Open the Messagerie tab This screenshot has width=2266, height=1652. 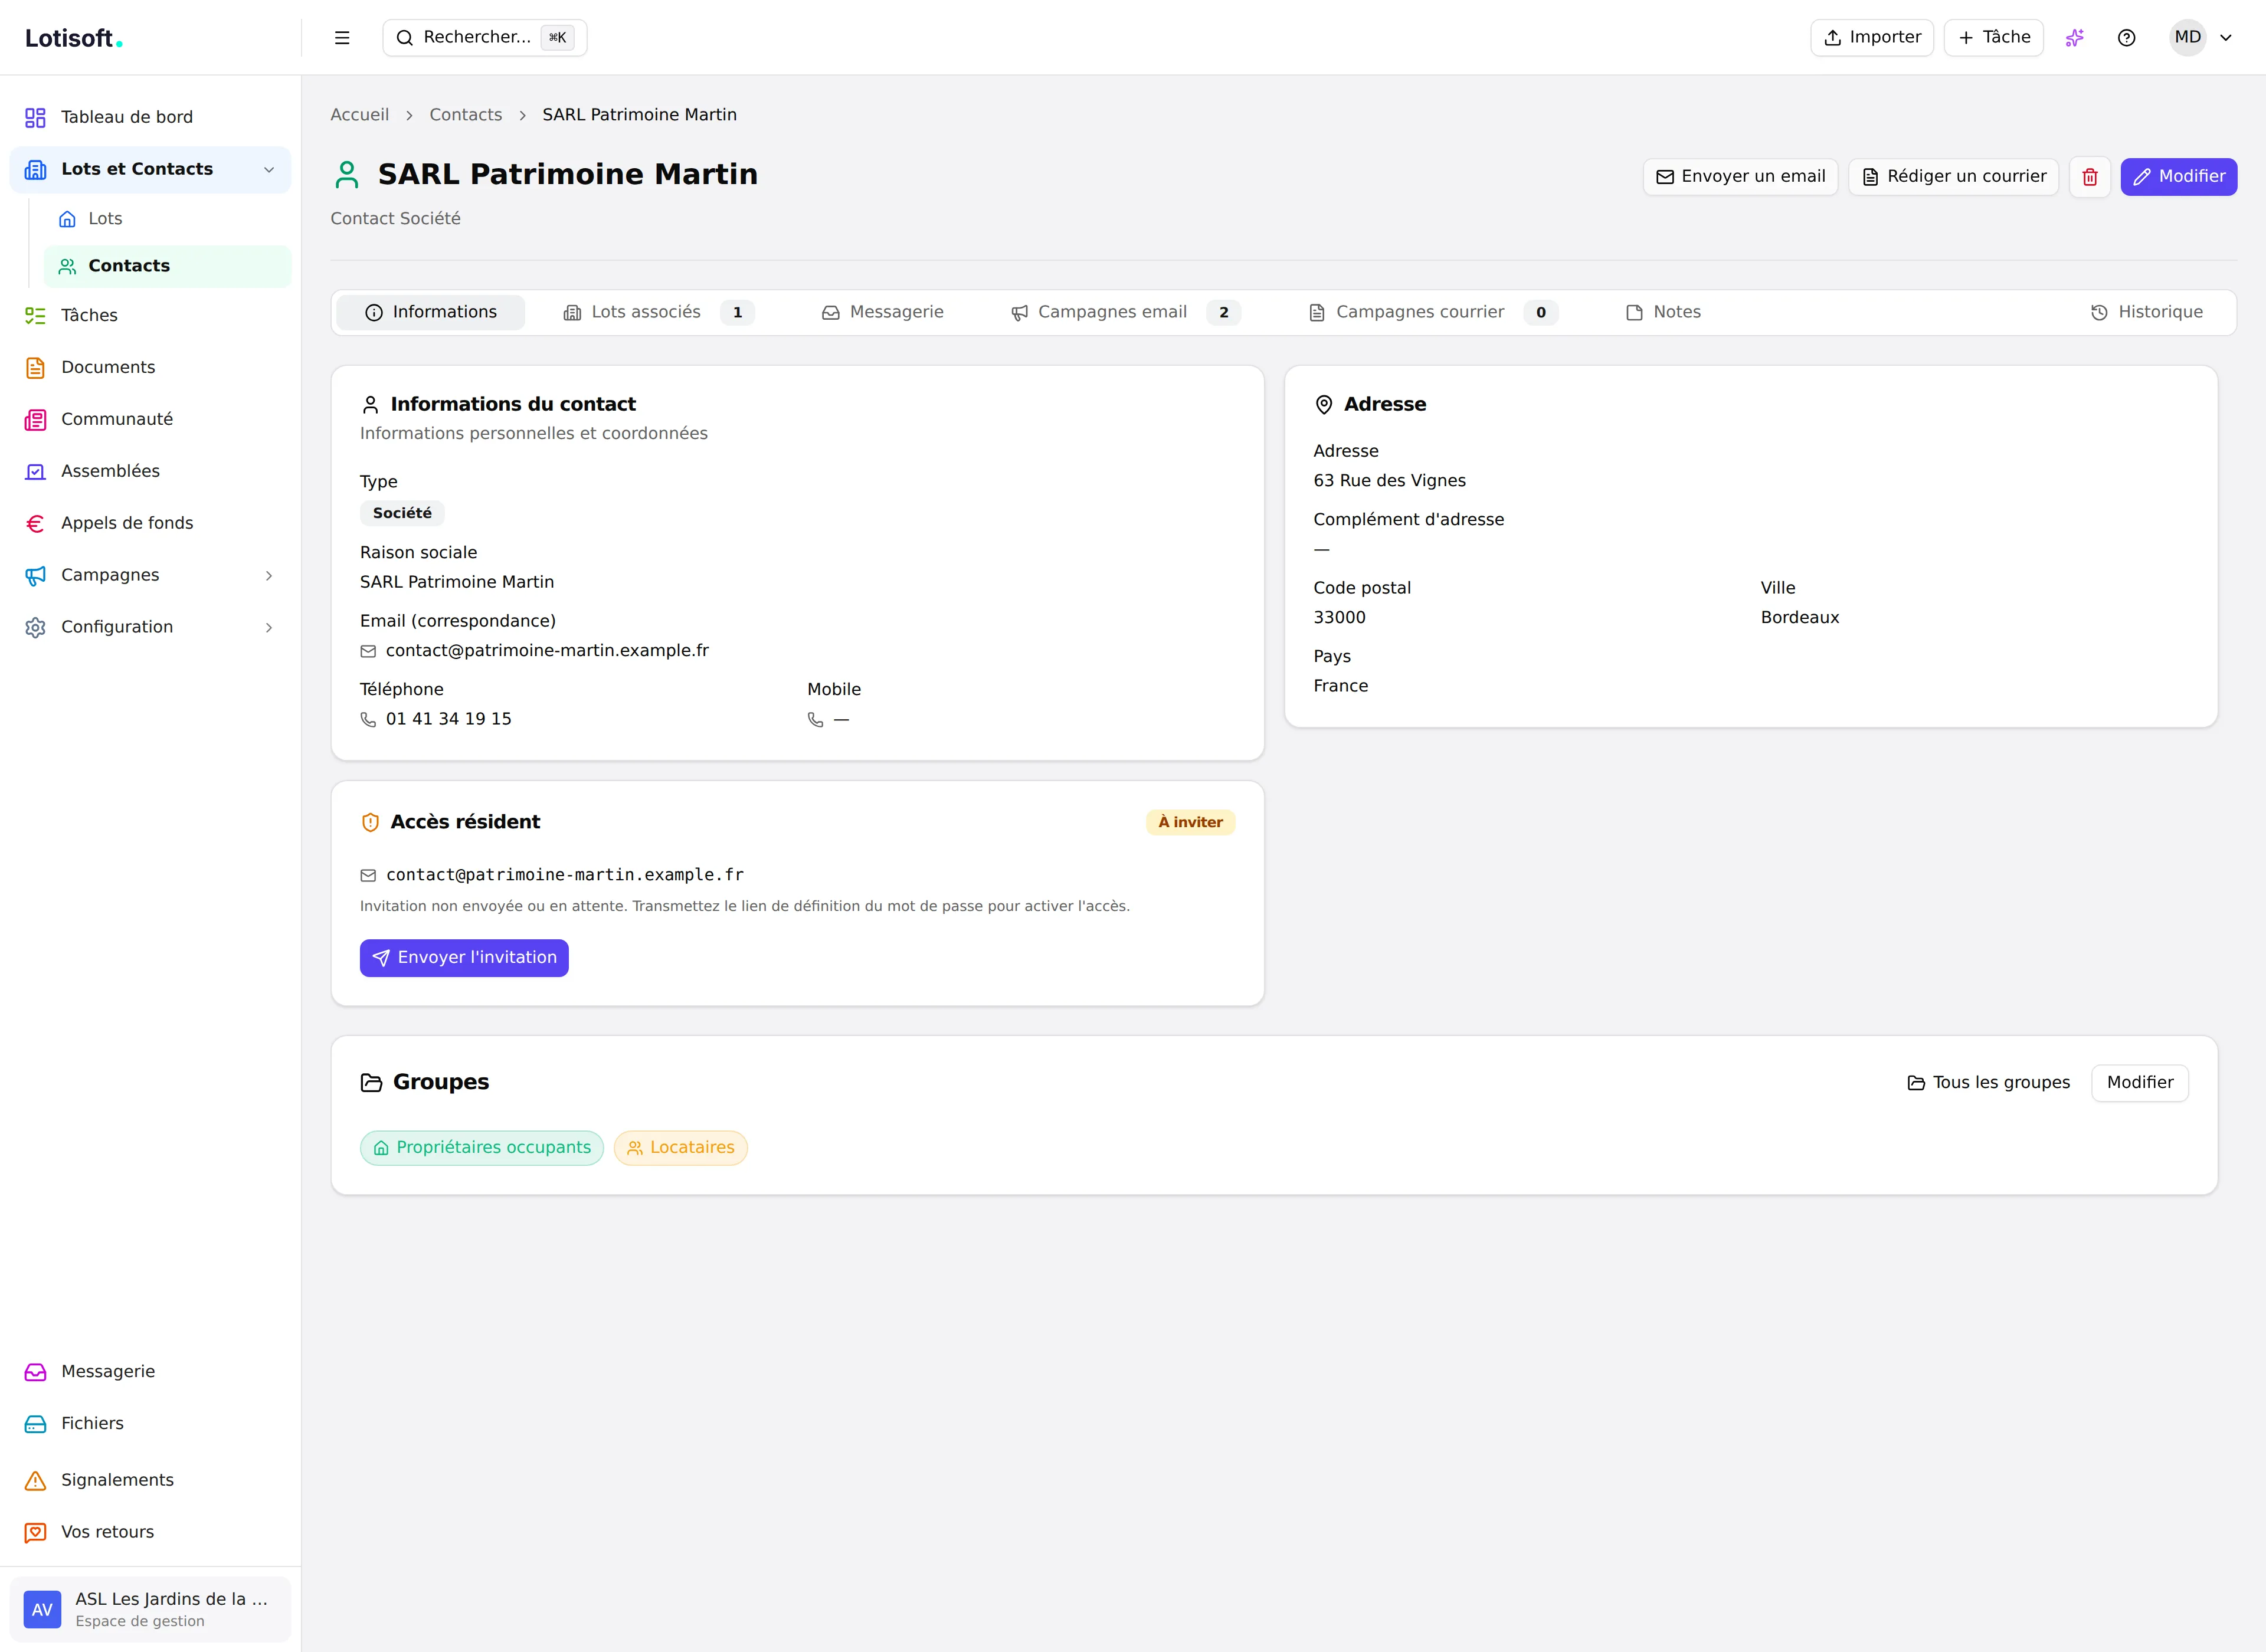click(883, 313)
